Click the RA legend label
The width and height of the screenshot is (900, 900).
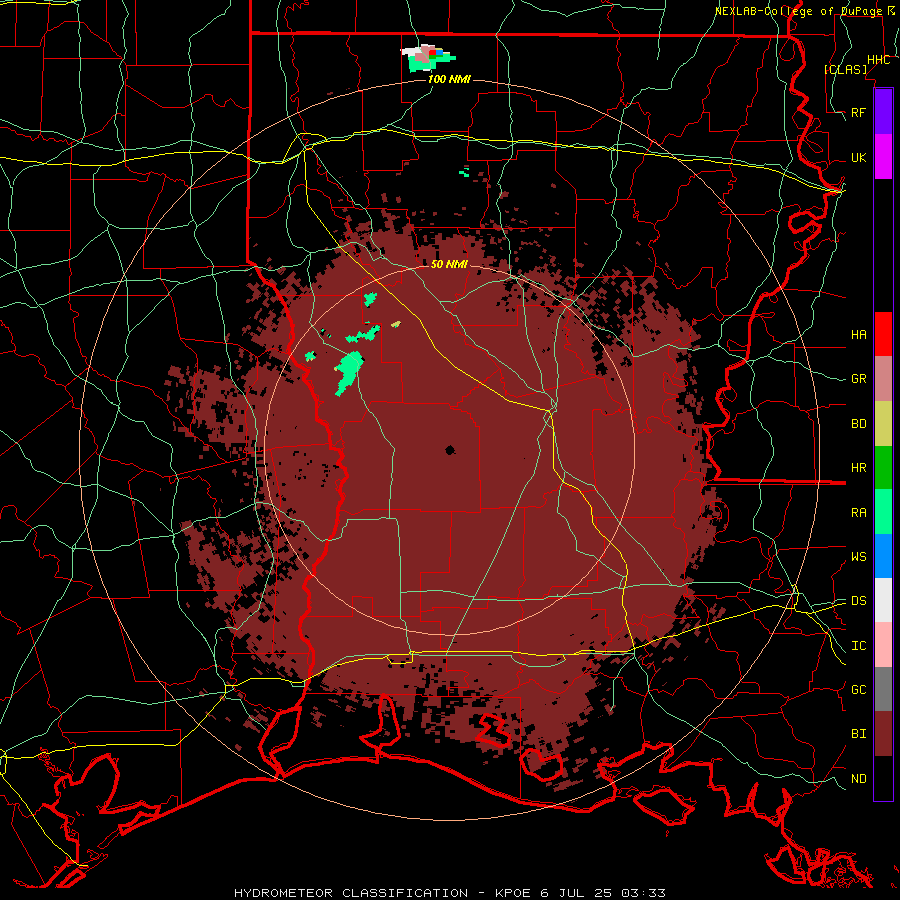(x=859, y=513)
